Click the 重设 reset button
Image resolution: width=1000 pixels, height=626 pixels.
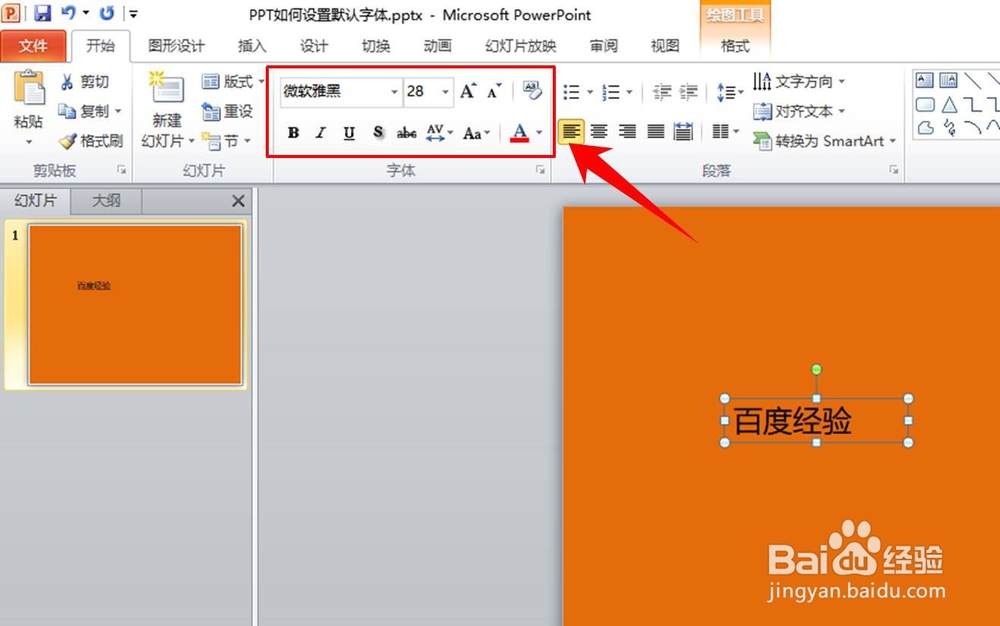(x=228, y=111)
